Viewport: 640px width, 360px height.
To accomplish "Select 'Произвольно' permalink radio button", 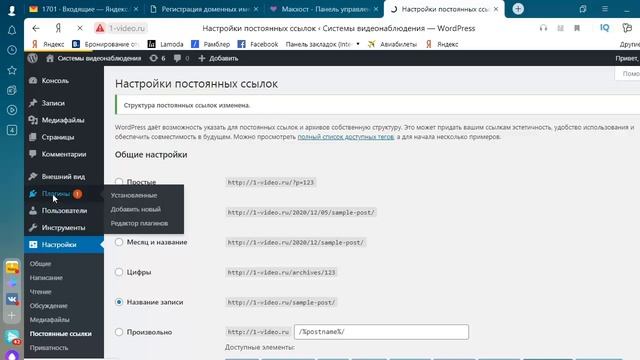I will 119,332.
